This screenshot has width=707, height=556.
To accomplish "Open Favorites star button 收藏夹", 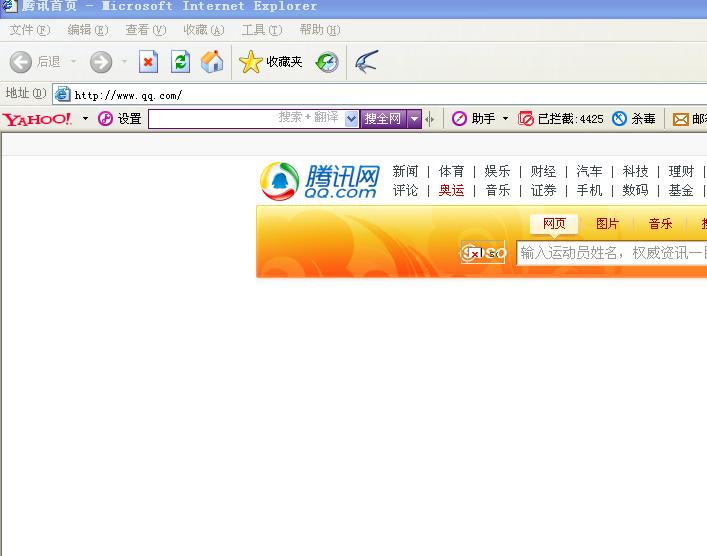I will 271,62.
